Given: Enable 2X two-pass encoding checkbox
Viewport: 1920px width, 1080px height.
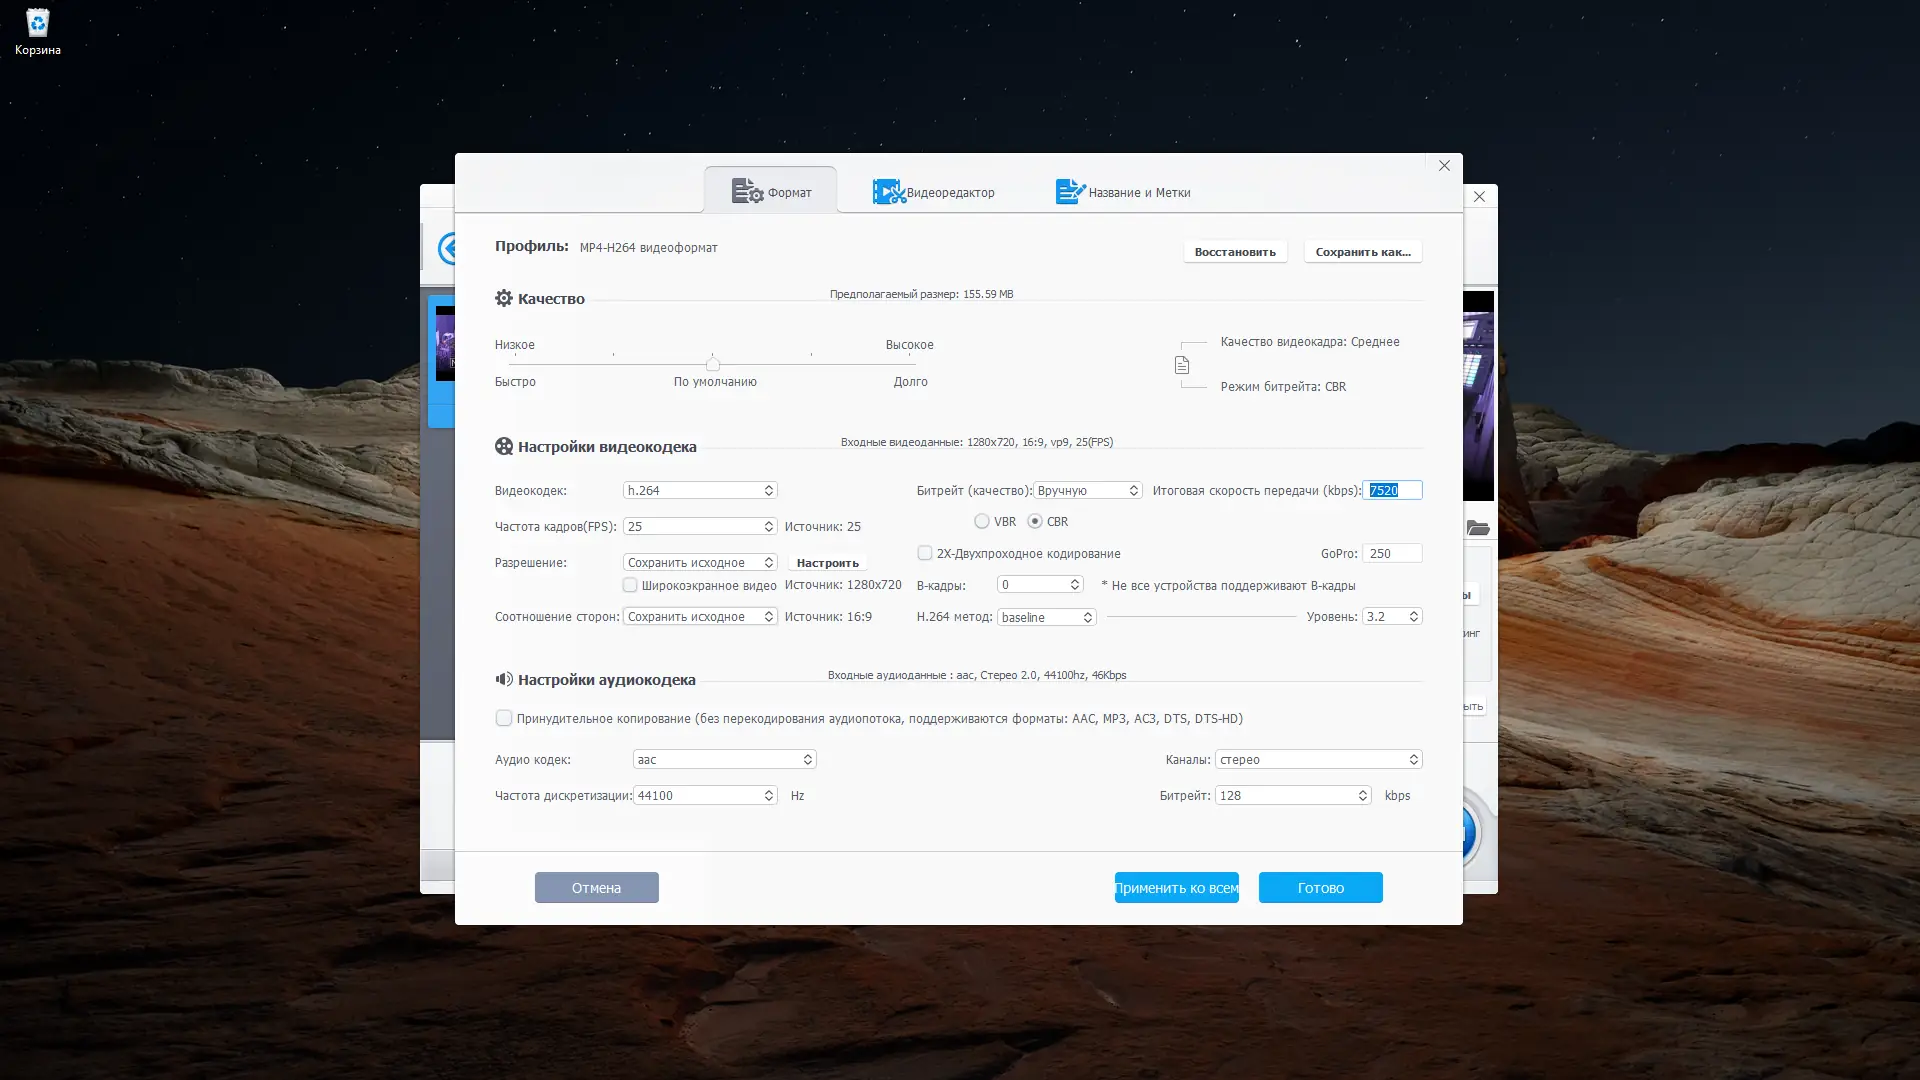Looking at the screenshot, I should pyautogui.click(x=925, y=553).
